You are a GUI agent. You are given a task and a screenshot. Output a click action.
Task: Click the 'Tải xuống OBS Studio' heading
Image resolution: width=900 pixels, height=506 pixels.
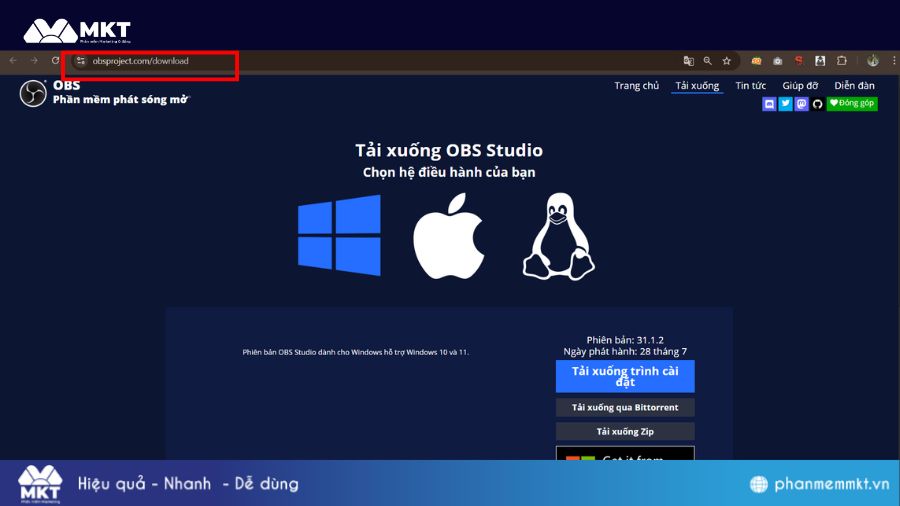tap(449, 150)
